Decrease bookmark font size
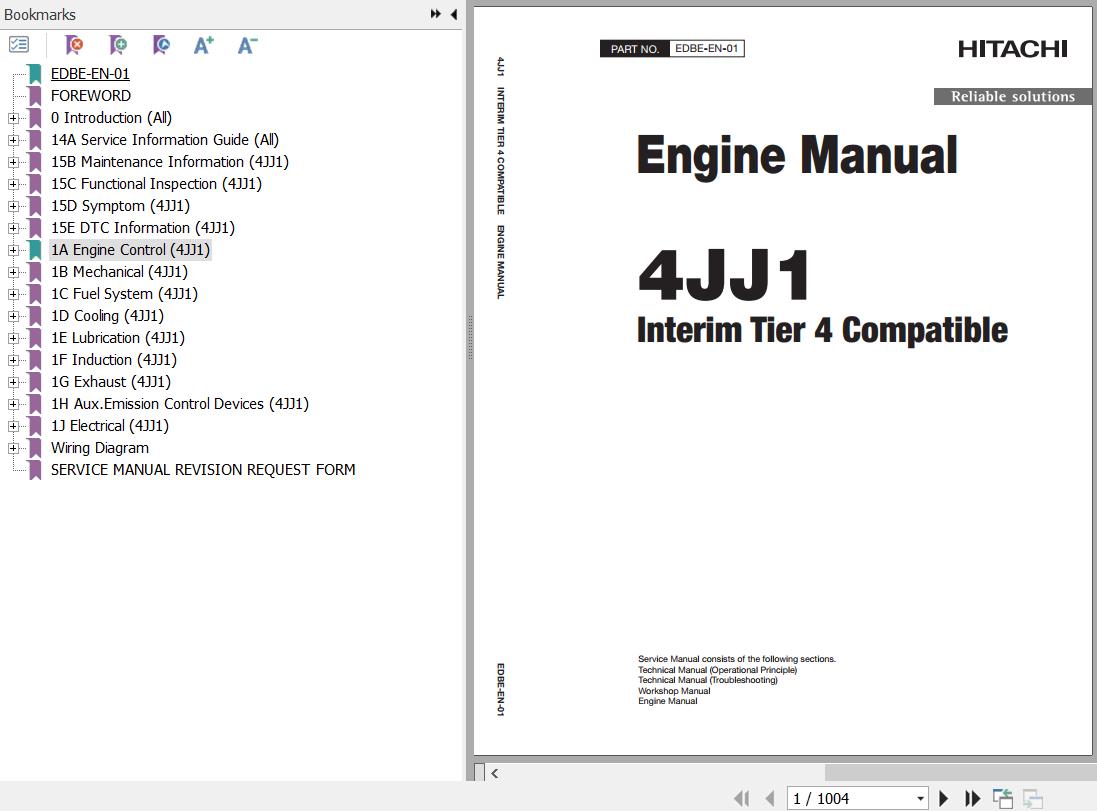The height and width of the screenshot is (811, 1097). [247, 45]
